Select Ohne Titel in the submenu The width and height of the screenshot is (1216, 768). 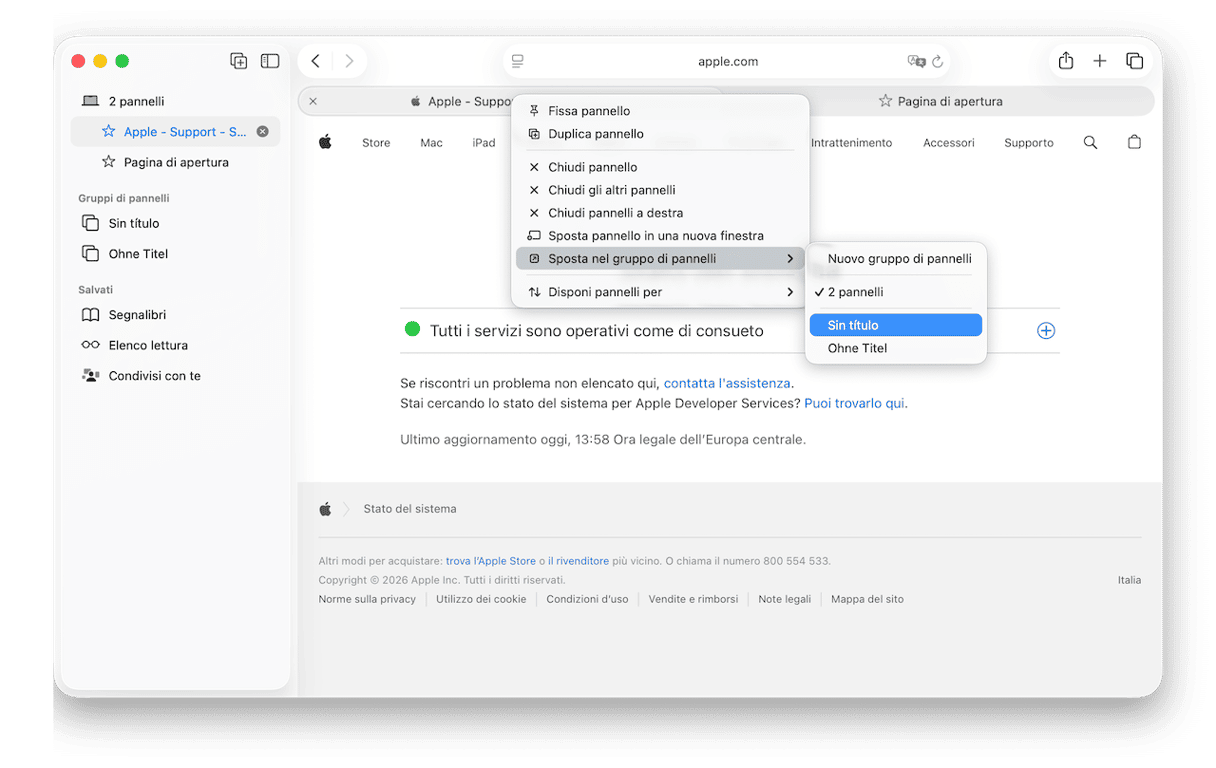(x=896, y=348)
